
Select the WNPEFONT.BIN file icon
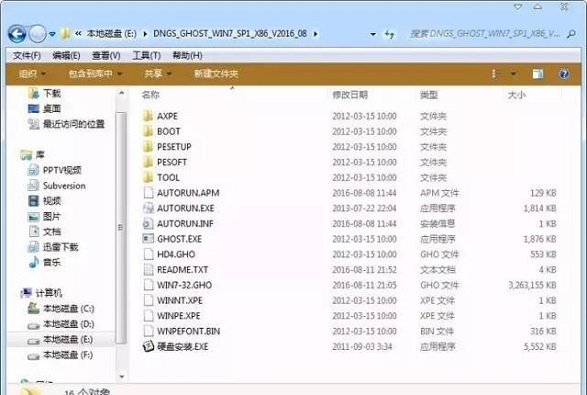pyautogui.click(x=149, y=331)
